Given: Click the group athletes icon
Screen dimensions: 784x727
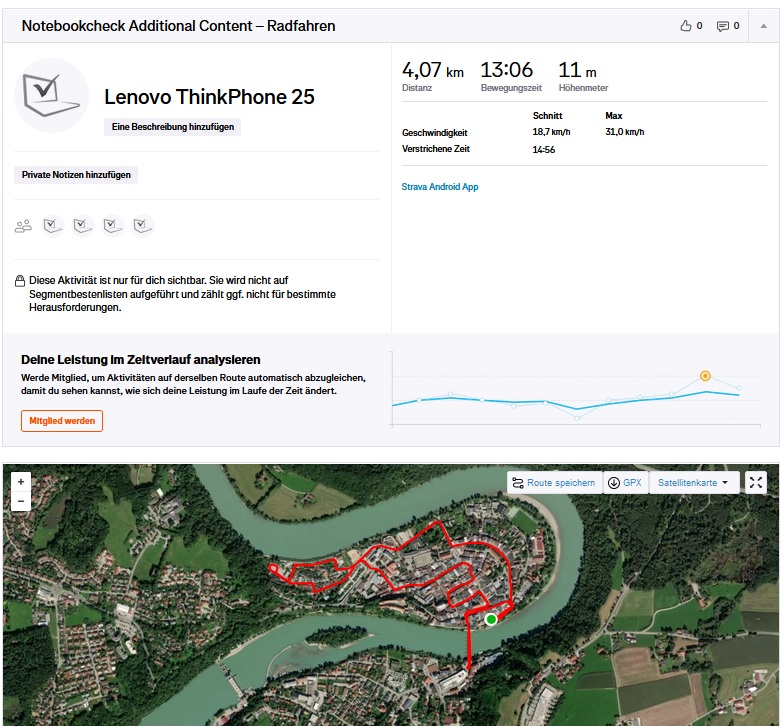Looking at the screenshot, I should (x=23, y=226).
